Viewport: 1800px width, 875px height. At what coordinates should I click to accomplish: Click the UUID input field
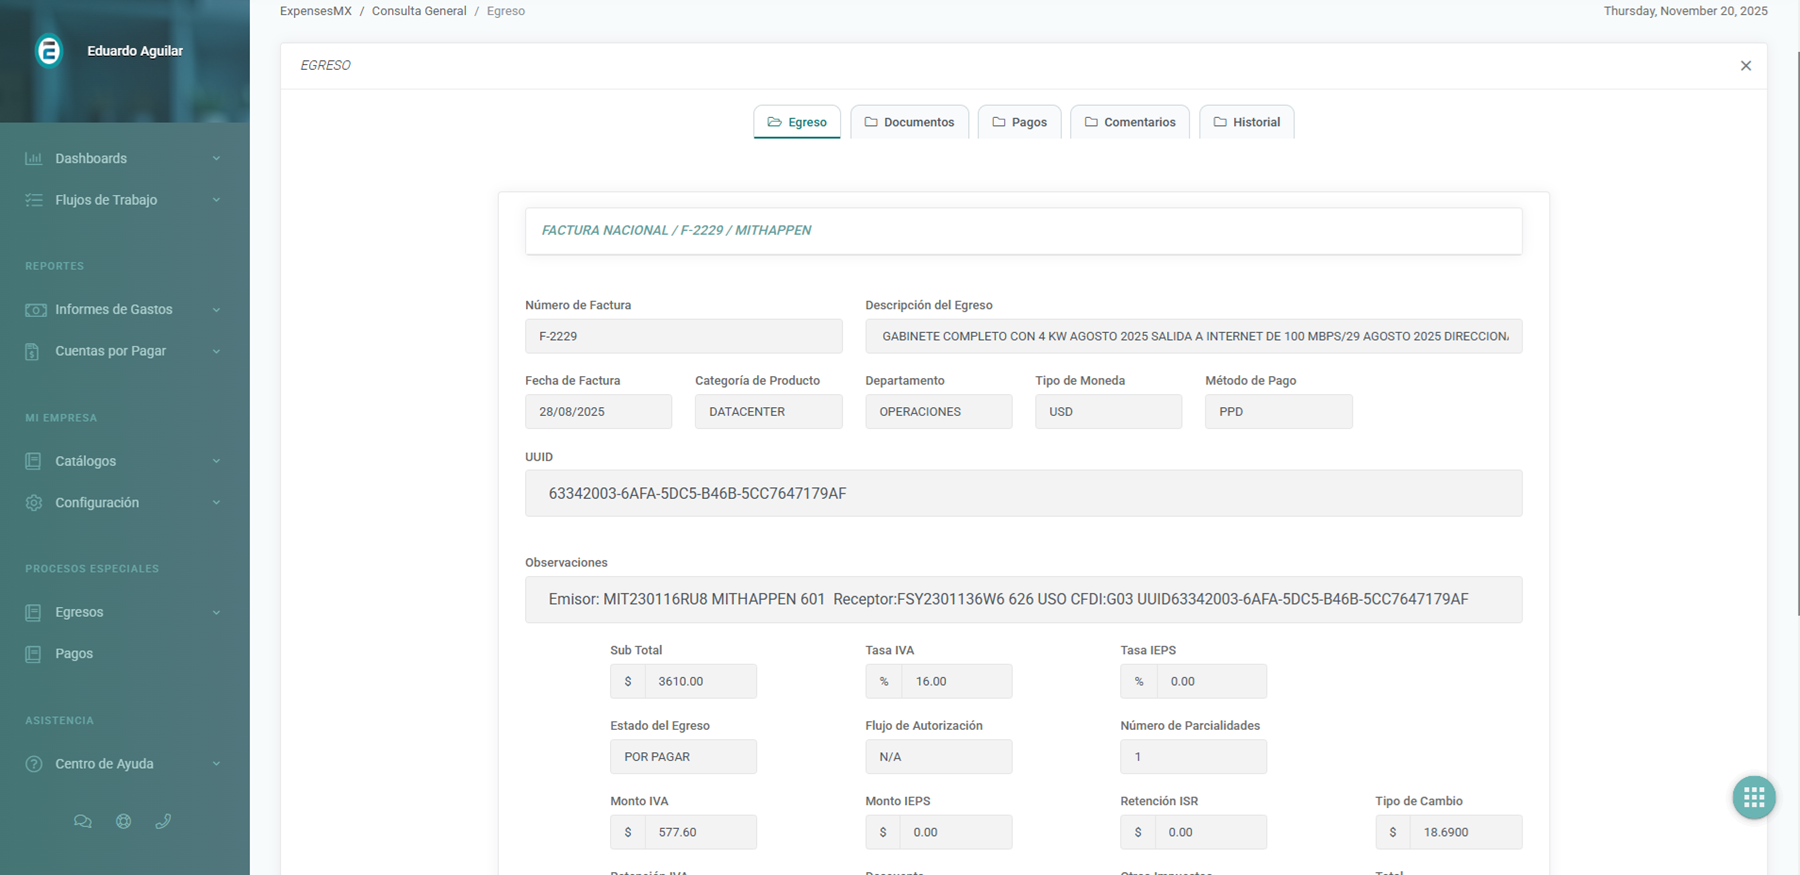(x=1023, y=493)
